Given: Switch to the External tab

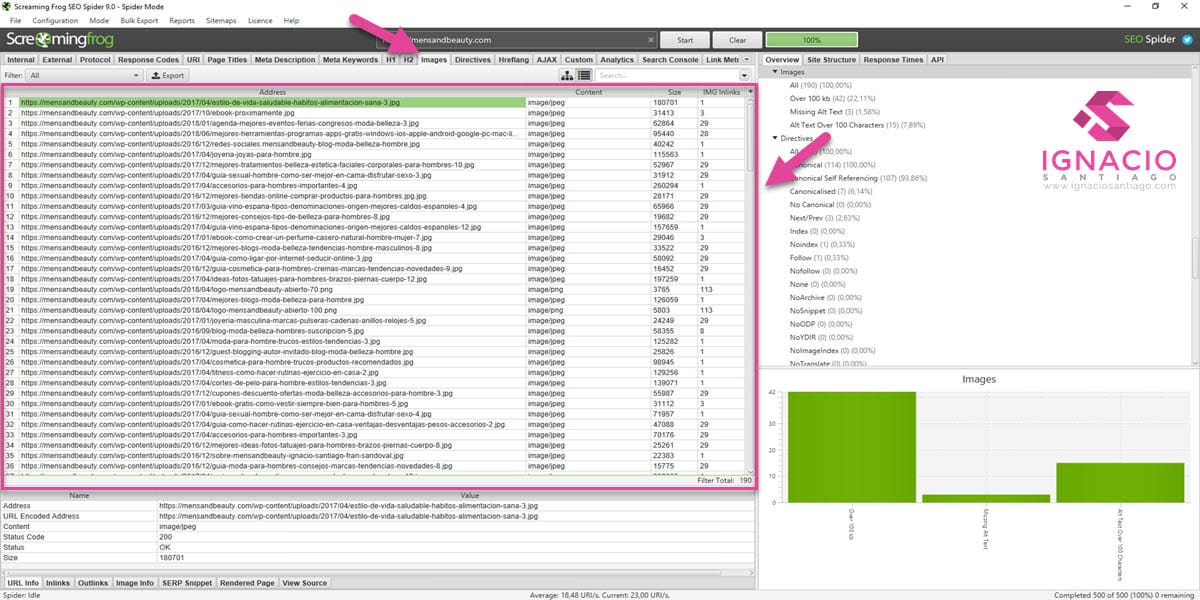Looking at the screenshot, I should [57, 60].
